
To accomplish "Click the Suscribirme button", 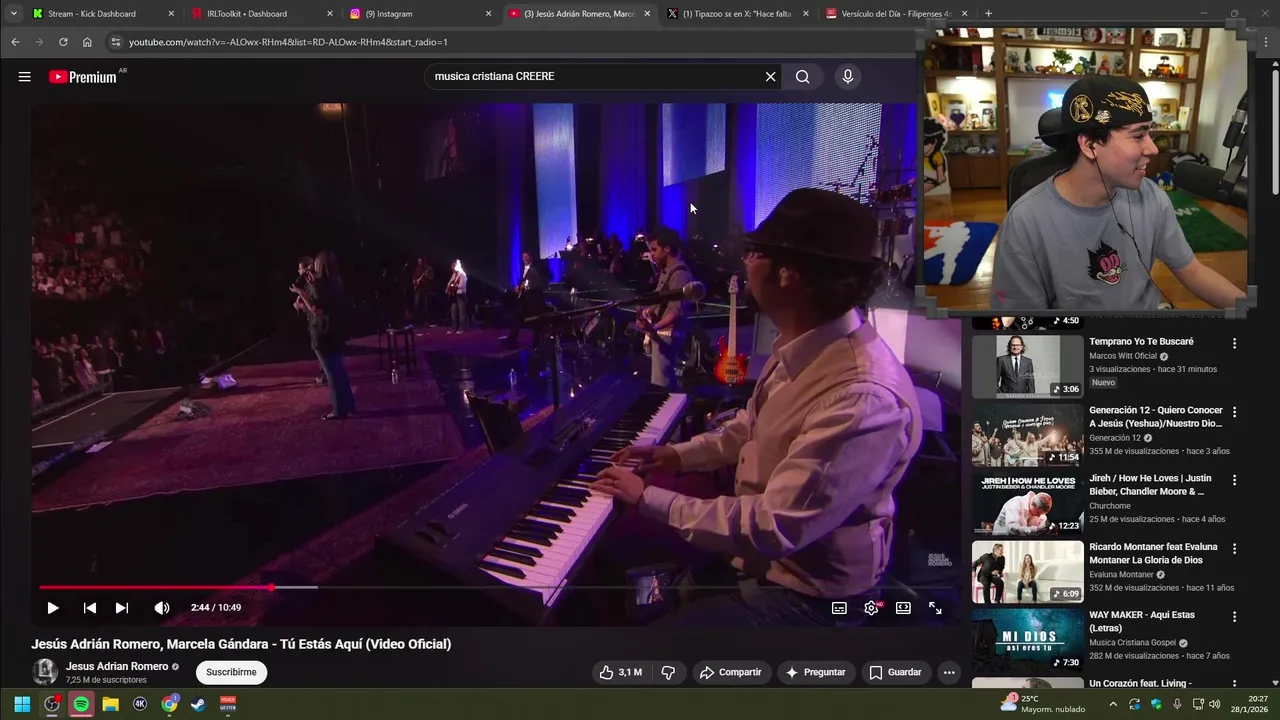I will 231,672.
